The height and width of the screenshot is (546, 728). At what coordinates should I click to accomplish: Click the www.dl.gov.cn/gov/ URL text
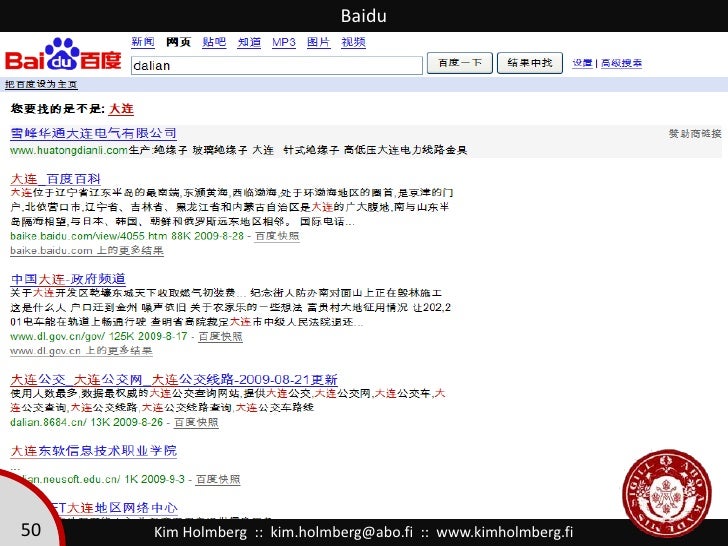pos(58,336)
